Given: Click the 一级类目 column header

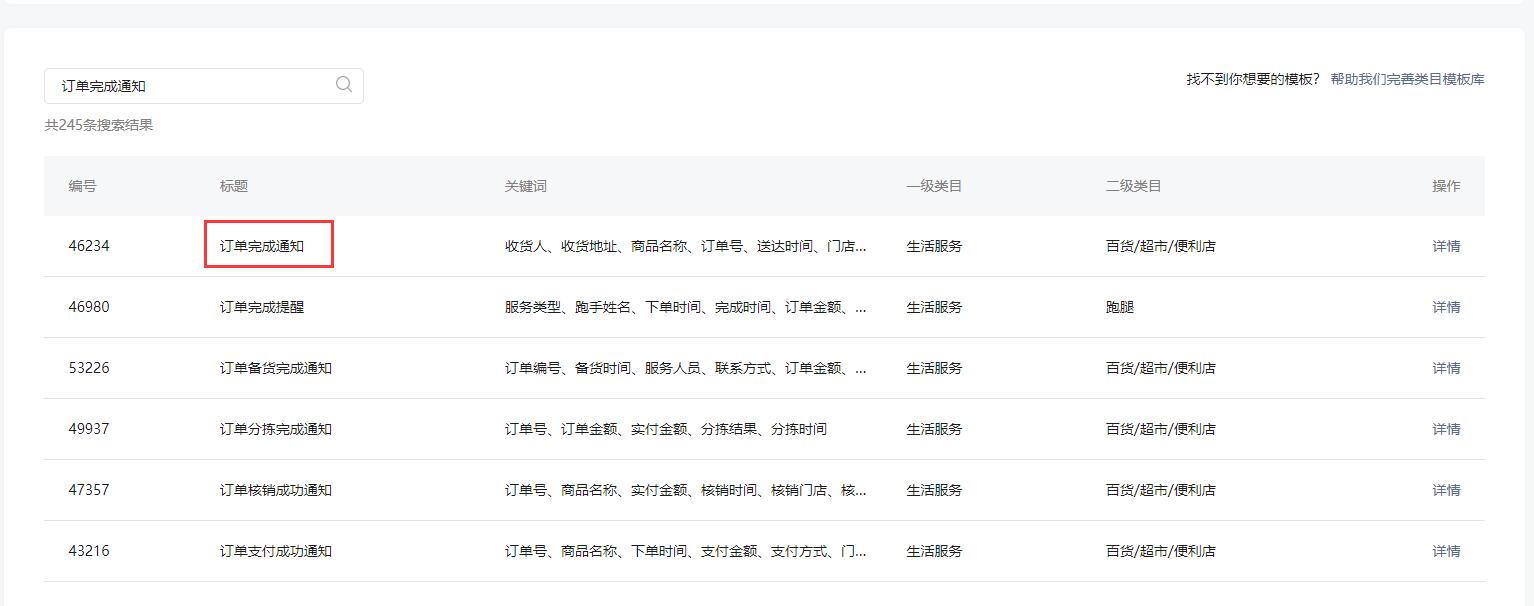Looking at the screenshot, I should tap(934, 186).
